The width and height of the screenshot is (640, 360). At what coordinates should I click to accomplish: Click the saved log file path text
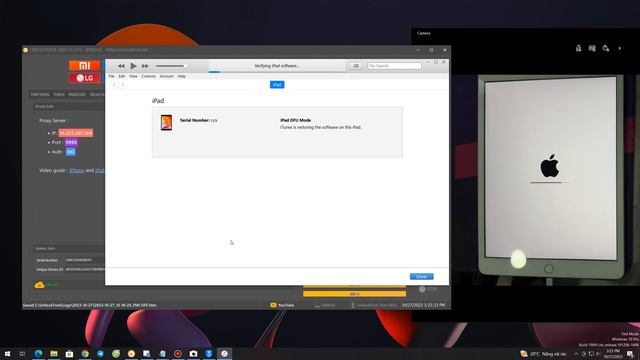coord(89,305)
